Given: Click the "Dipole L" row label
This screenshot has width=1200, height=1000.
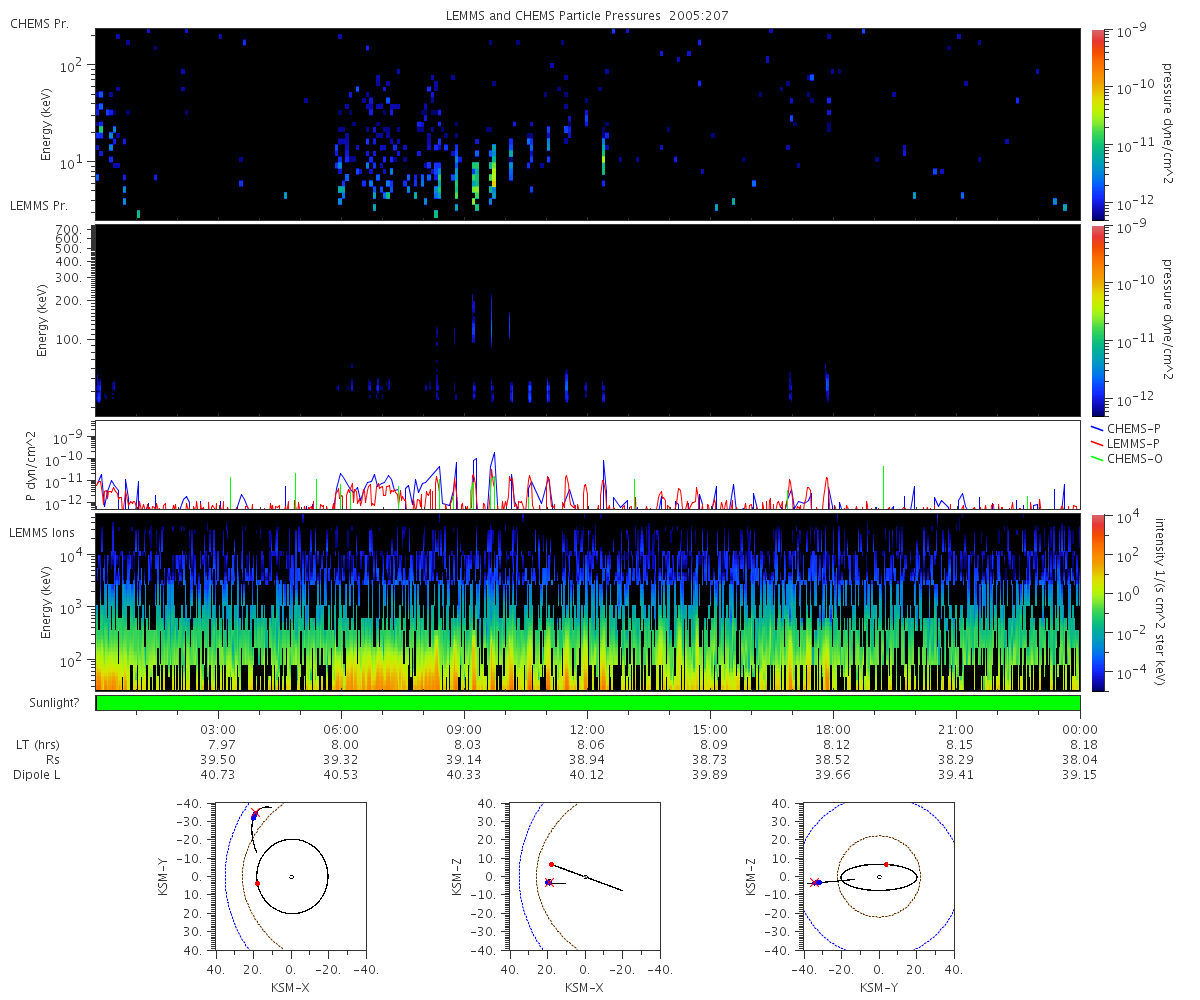Looking at the screenshot, I should (35, 775).
